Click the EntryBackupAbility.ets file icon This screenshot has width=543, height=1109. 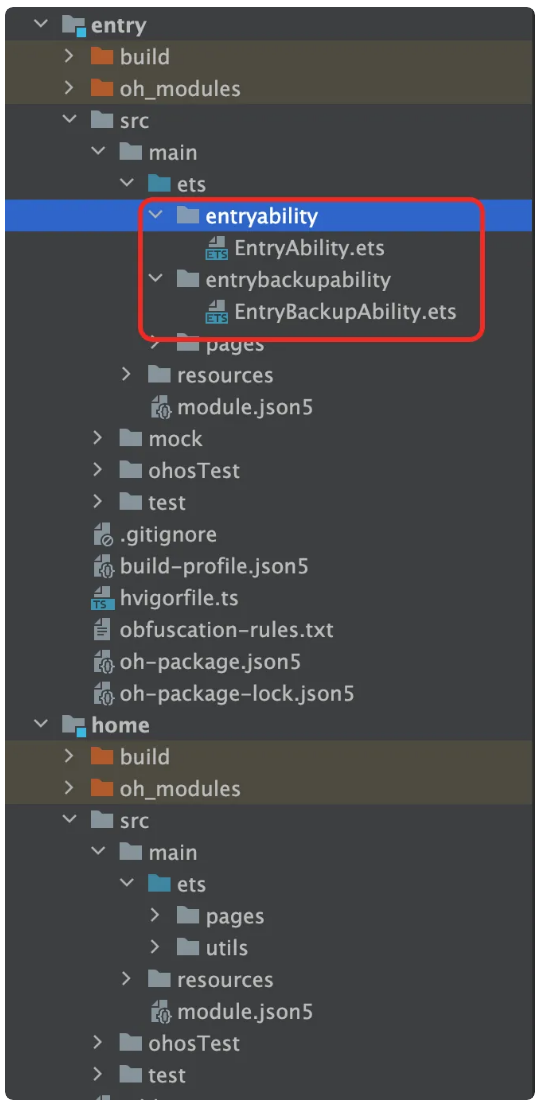point(216,312)
